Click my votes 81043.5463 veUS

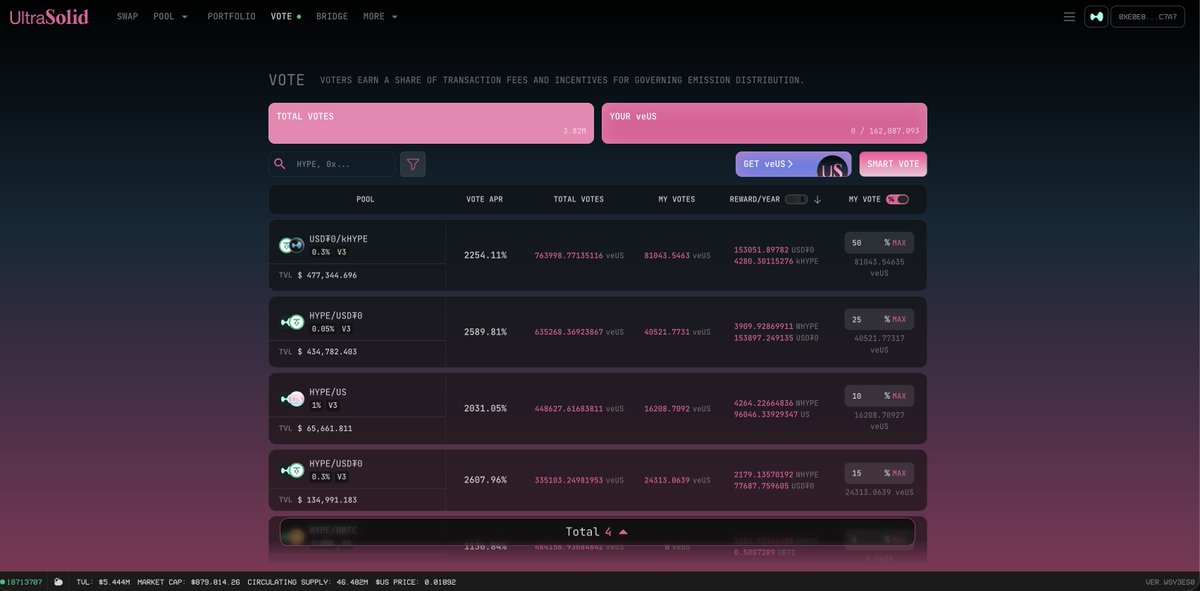coord(677,255)
